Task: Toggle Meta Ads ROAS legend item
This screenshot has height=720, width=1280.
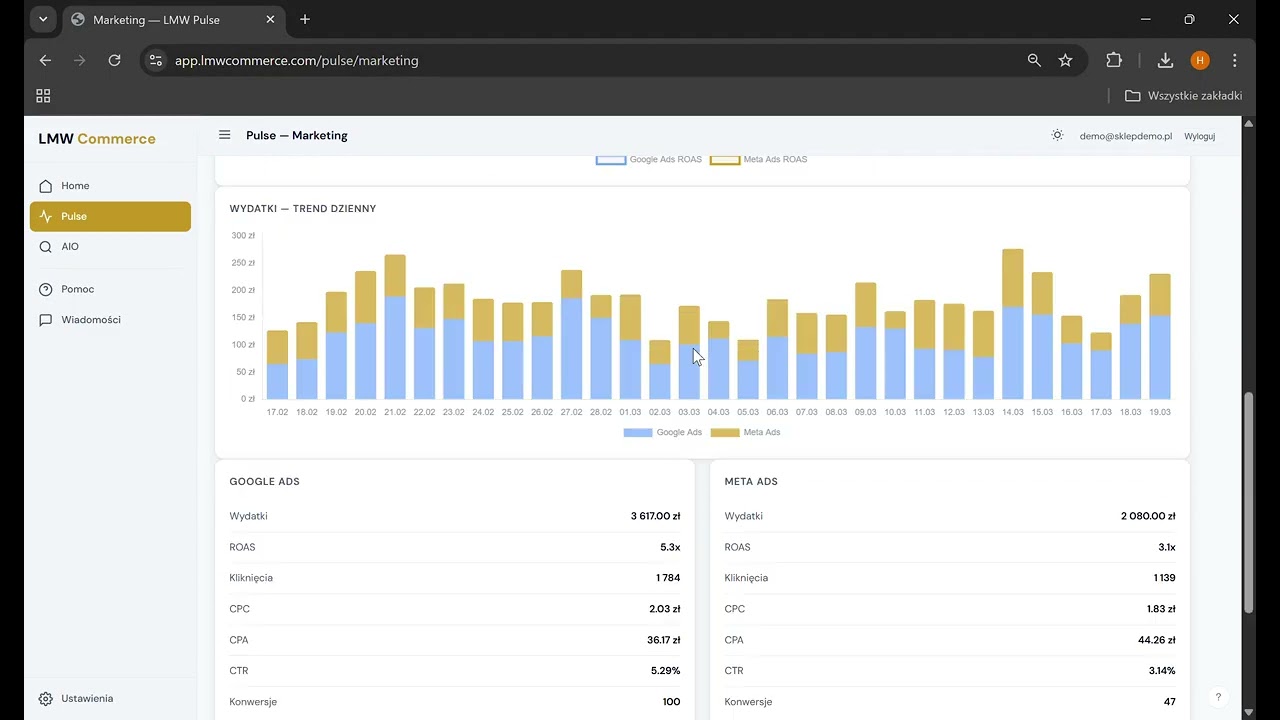Action: click(758, 160)
